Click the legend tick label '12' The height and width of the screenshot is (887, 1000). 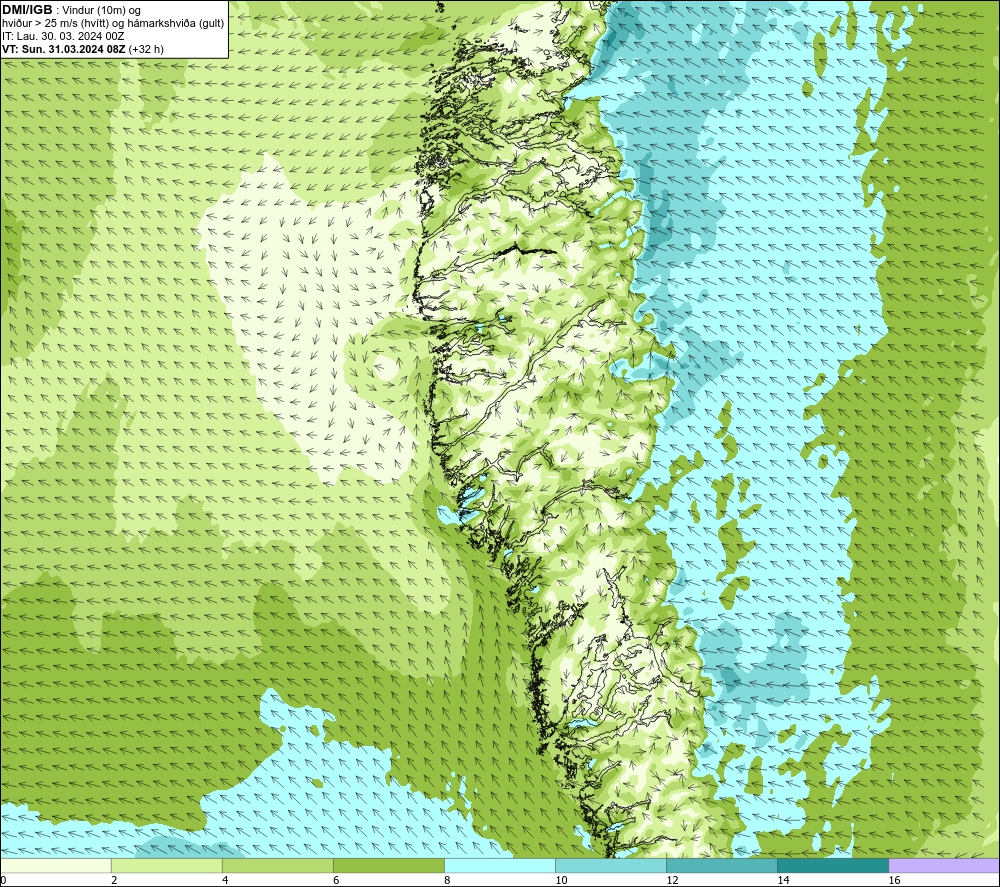672,880
